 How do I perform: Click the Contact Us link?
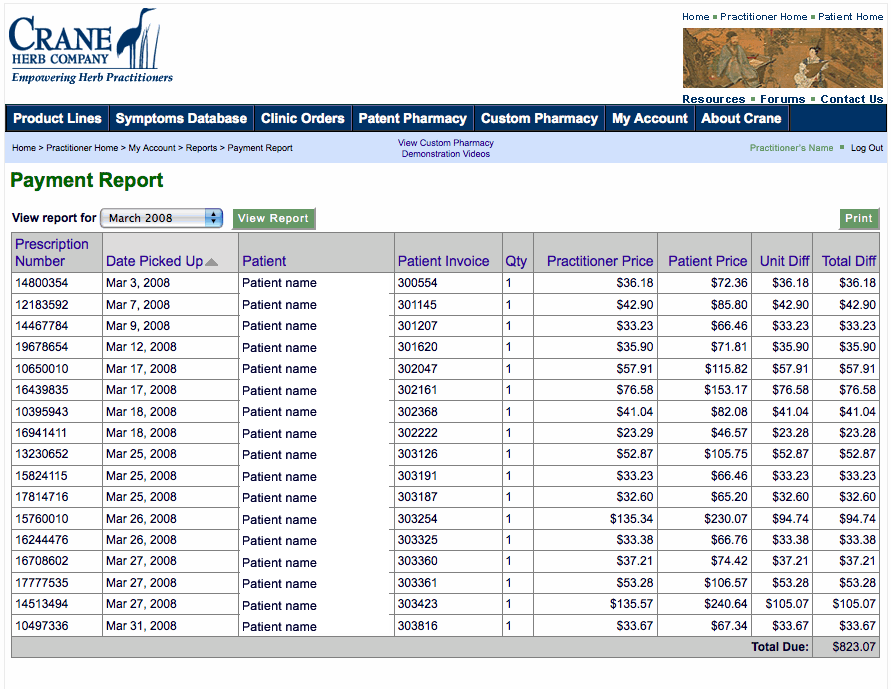[851, 99]
